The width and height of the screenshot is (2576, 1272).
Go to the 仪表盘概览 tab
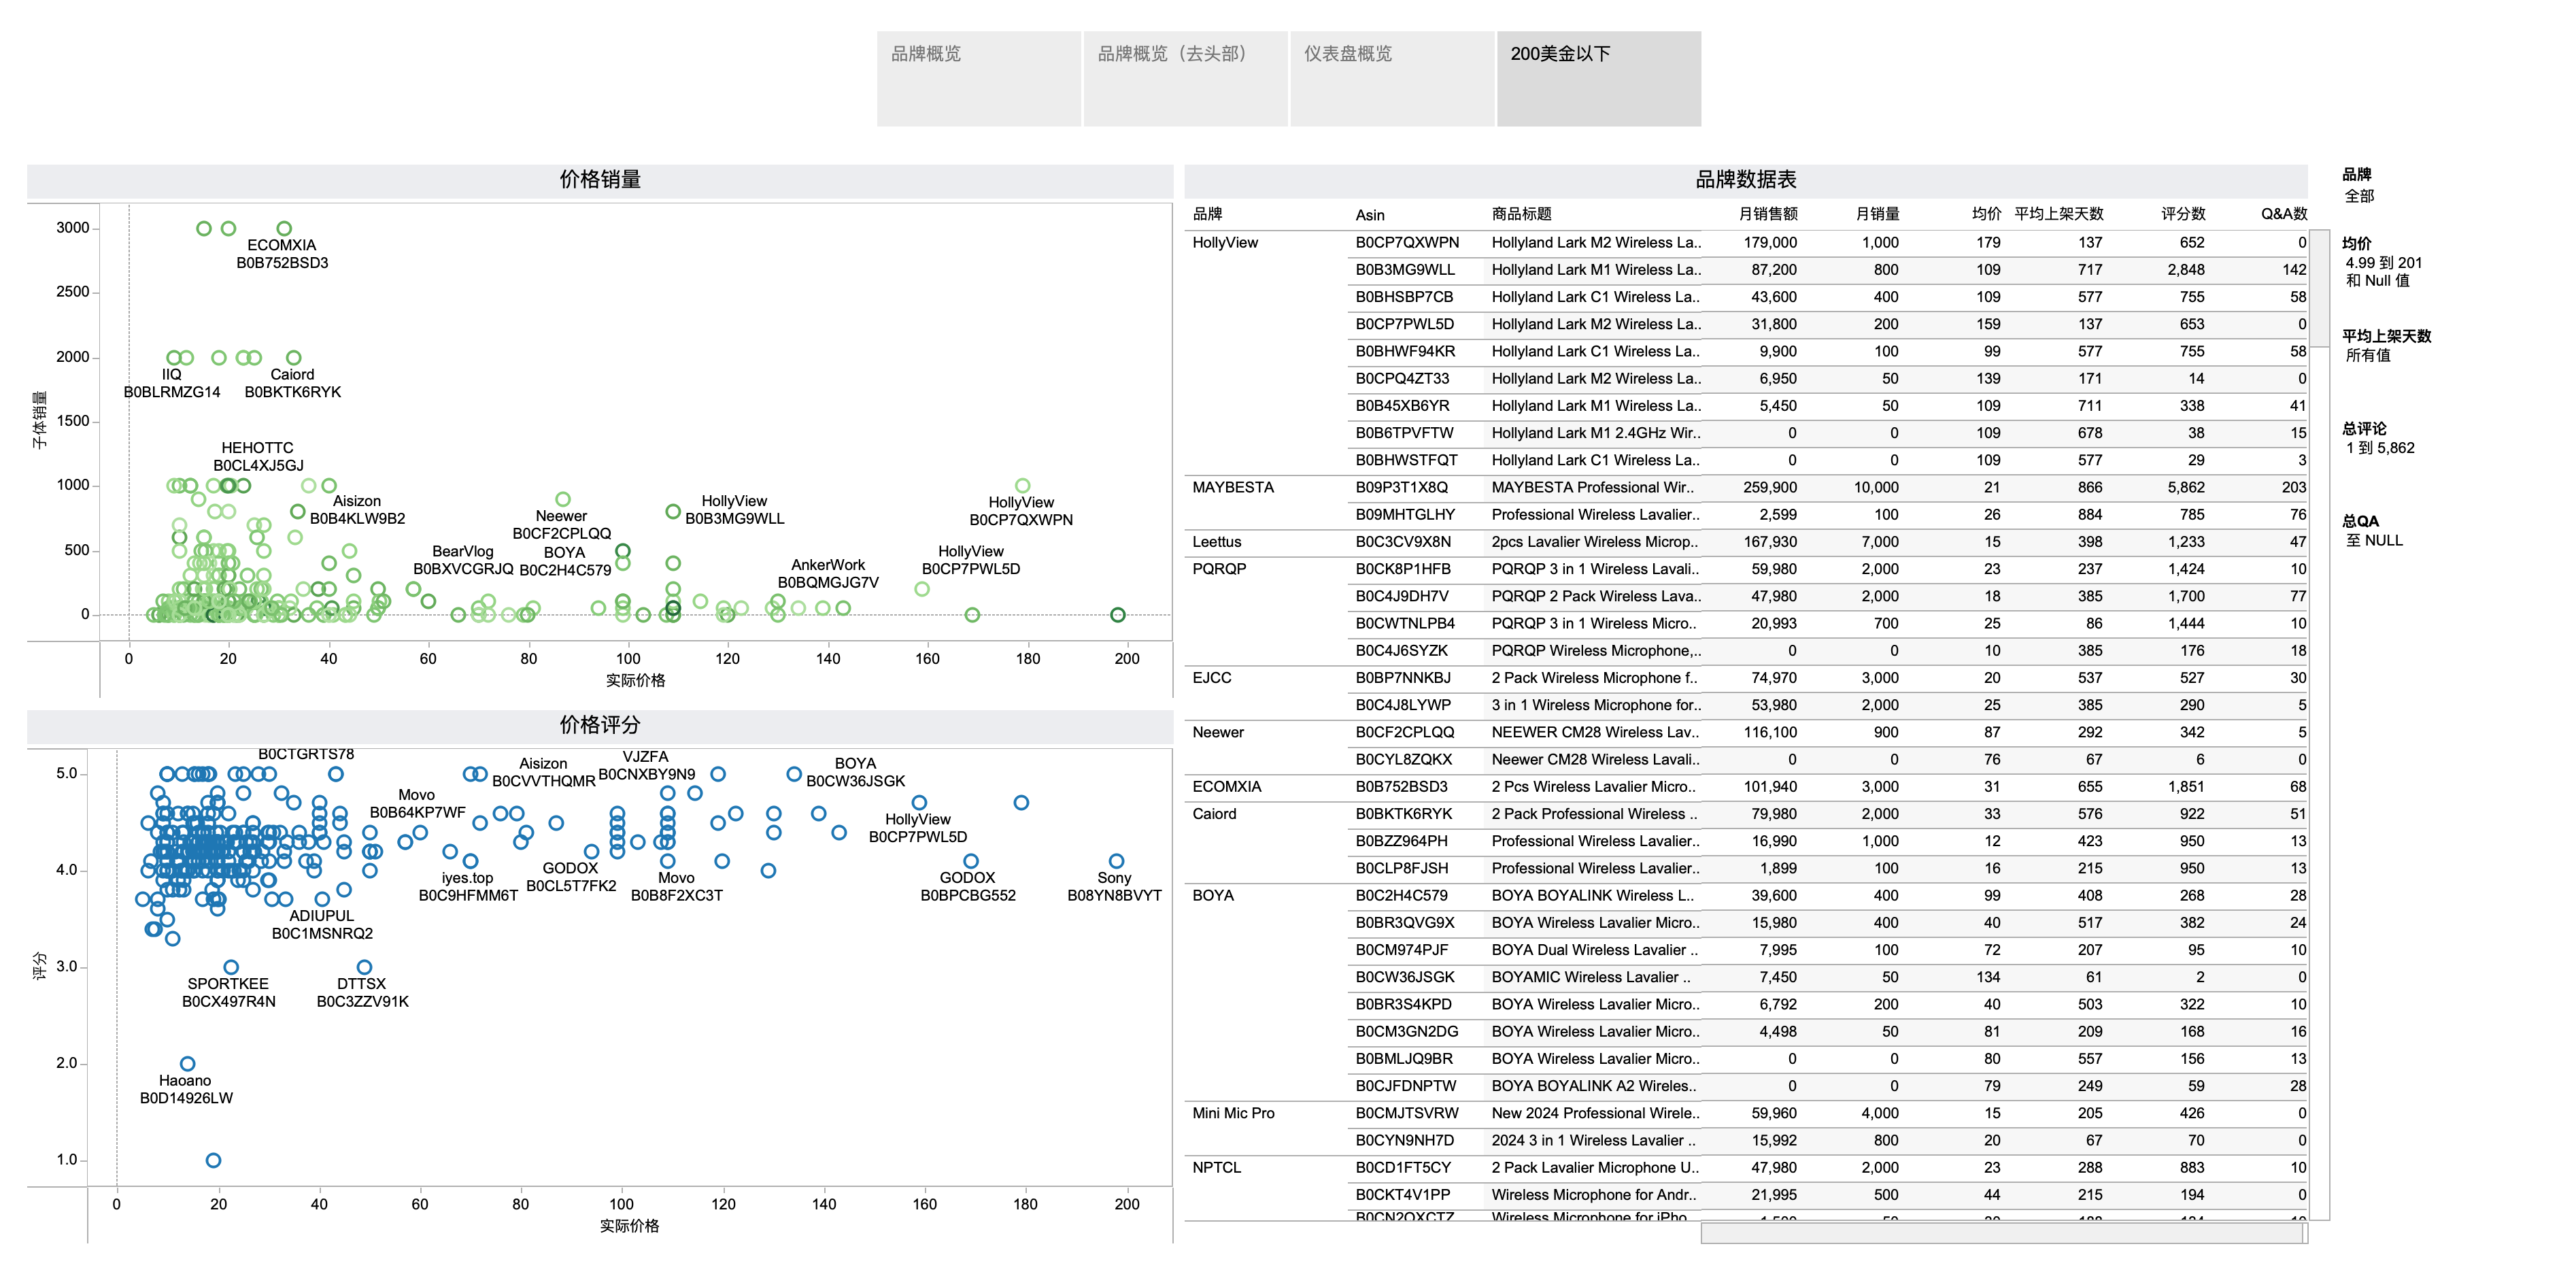1392,78
